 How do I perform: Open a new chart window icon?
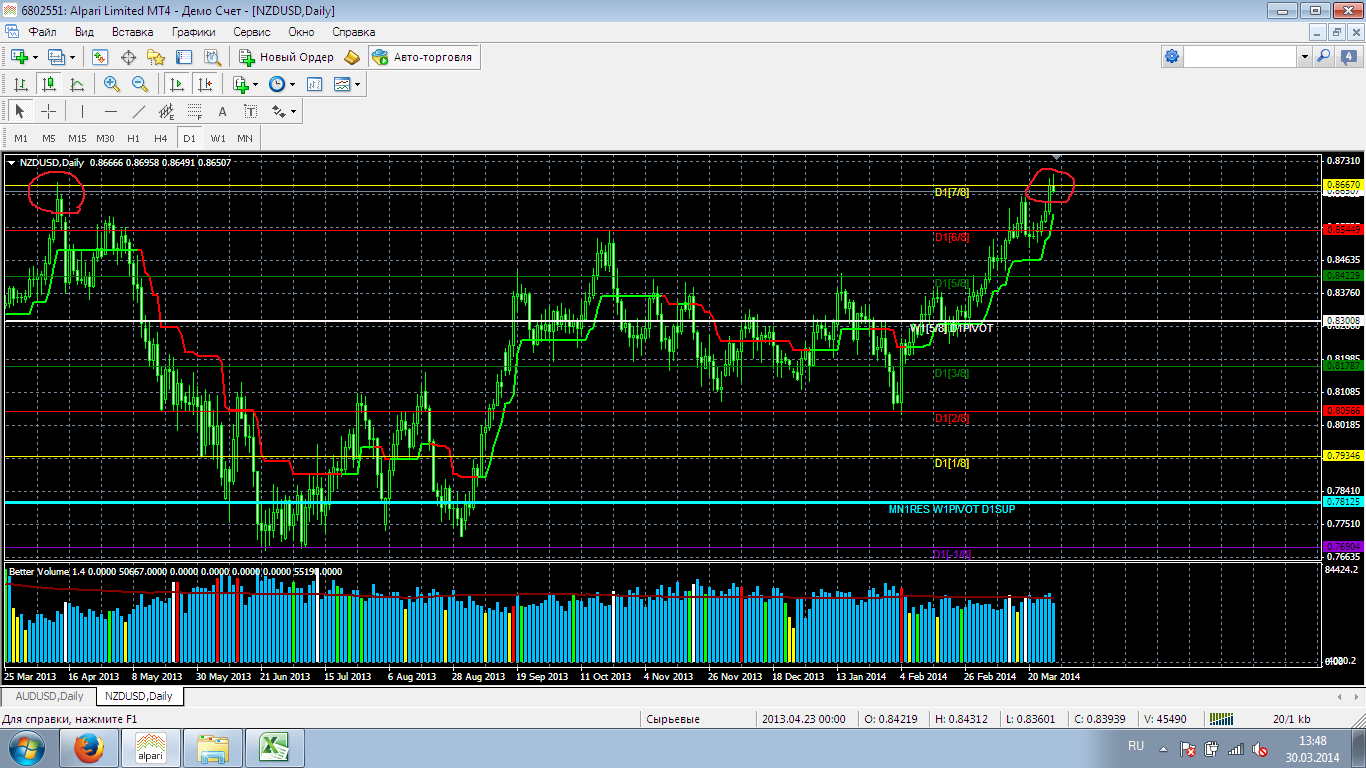click(20, 57)
